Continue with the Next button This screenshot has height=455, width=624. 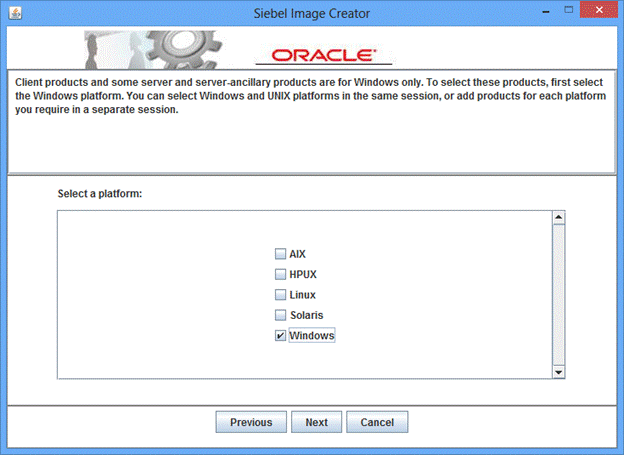point(316,422)
